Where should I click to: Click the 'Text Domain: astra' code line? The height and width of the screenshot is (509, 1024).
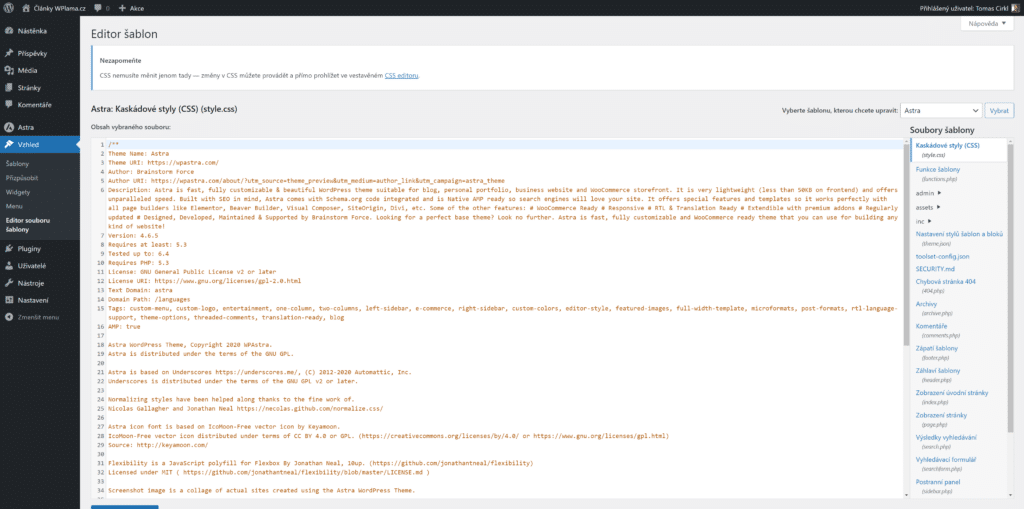pyautogui.click(x=141, y=289)
